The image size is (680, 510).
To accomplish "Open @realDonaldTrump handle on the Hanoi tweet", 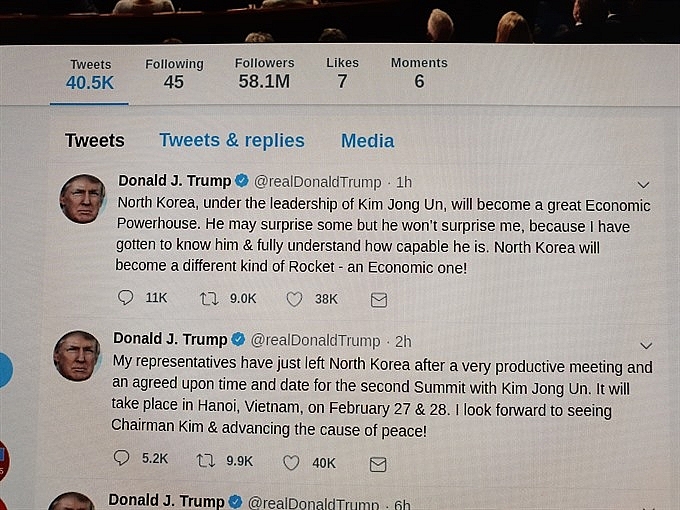I will 315,341.
